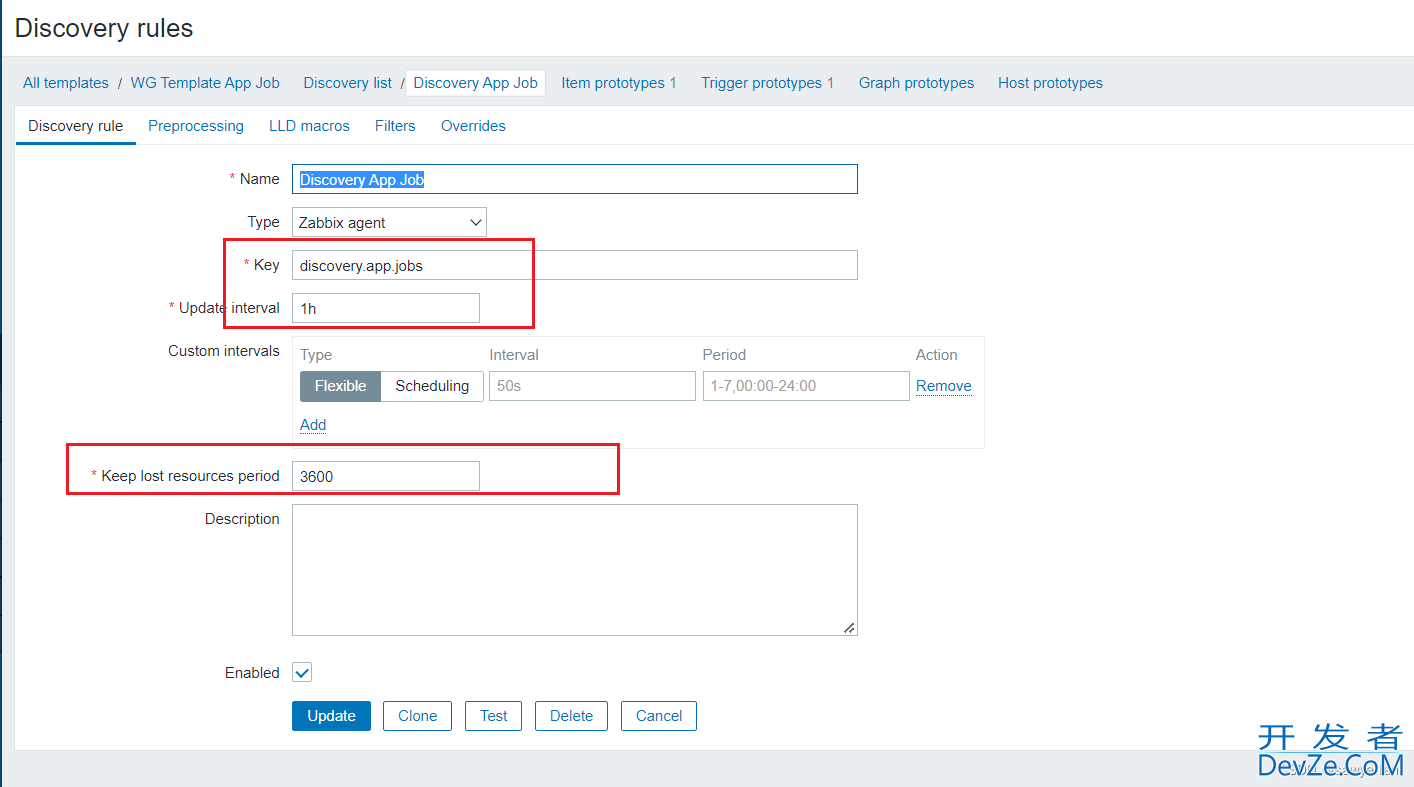
Task: Open Host prototypes link
Action: [x=1050, y=83]
